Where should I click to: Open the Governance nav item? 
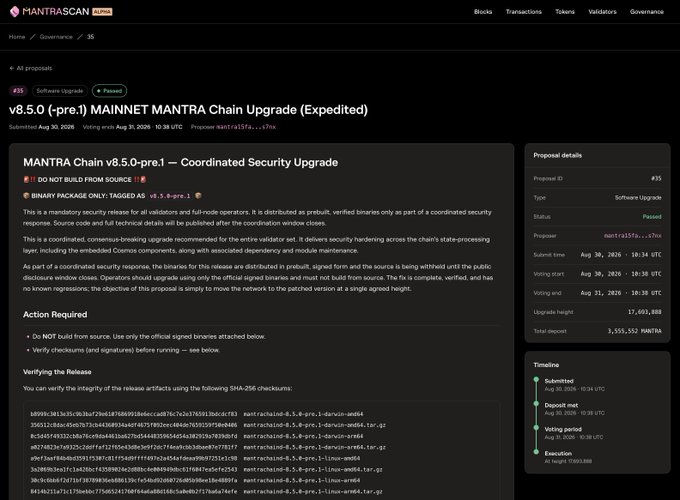click(647, 12)
